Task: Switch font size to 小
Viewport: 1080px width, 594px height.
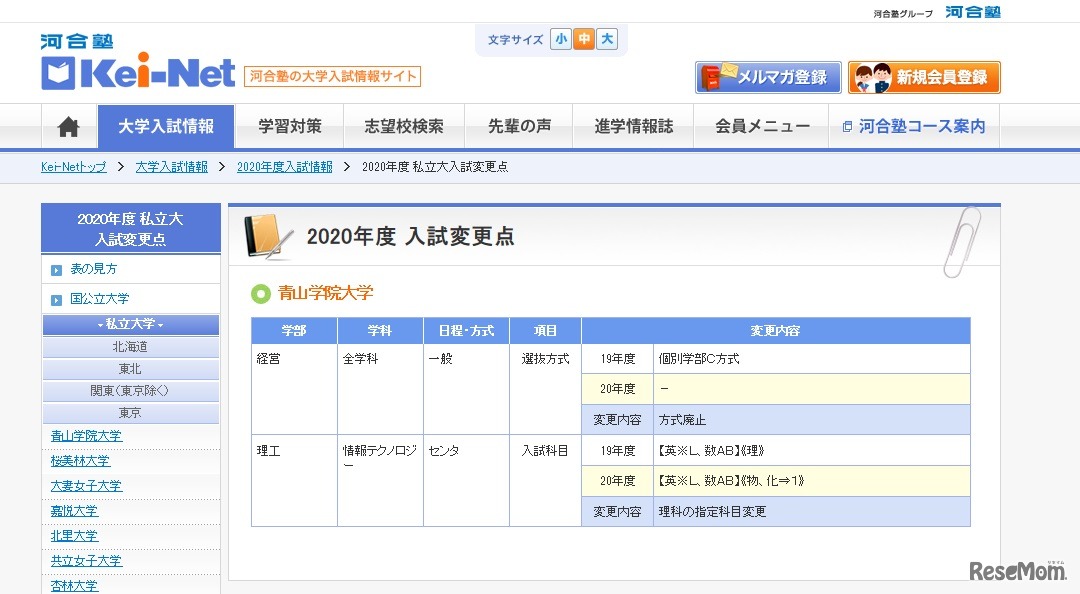Action: click(561, 38)
